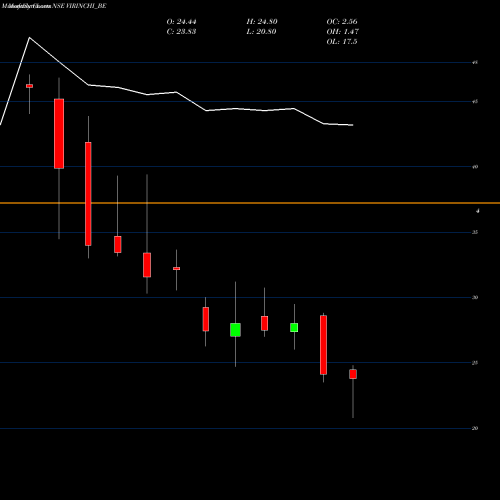Select the close value C: 23.83
The width and height of the screenshot is (500, 500).
coord(181,32)
